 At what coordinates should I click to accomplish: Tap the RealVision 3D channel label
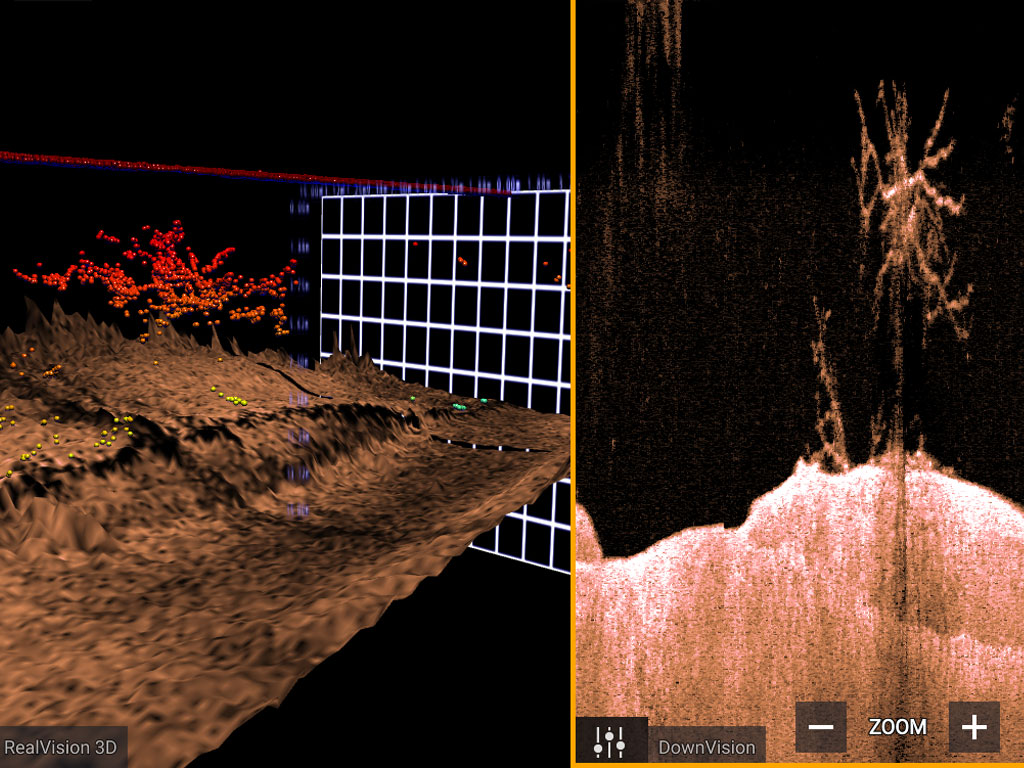click(62, 747)
